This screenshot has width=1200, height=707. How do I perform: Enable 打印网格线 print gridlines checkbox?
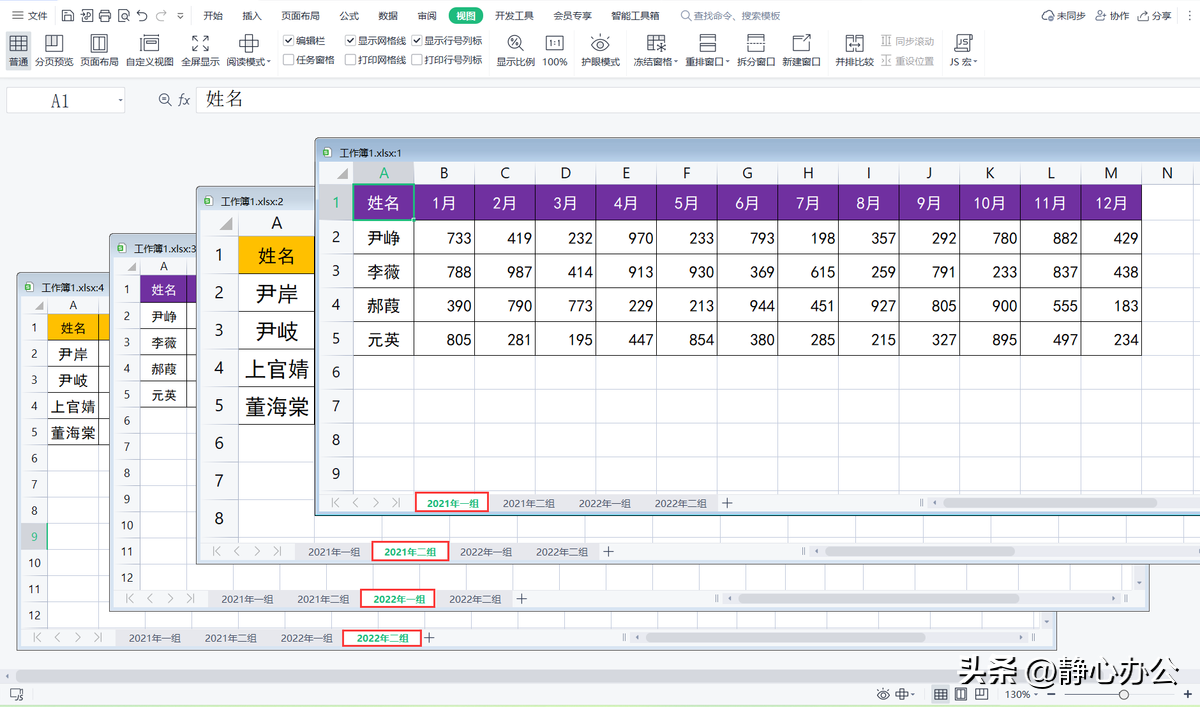350,60
